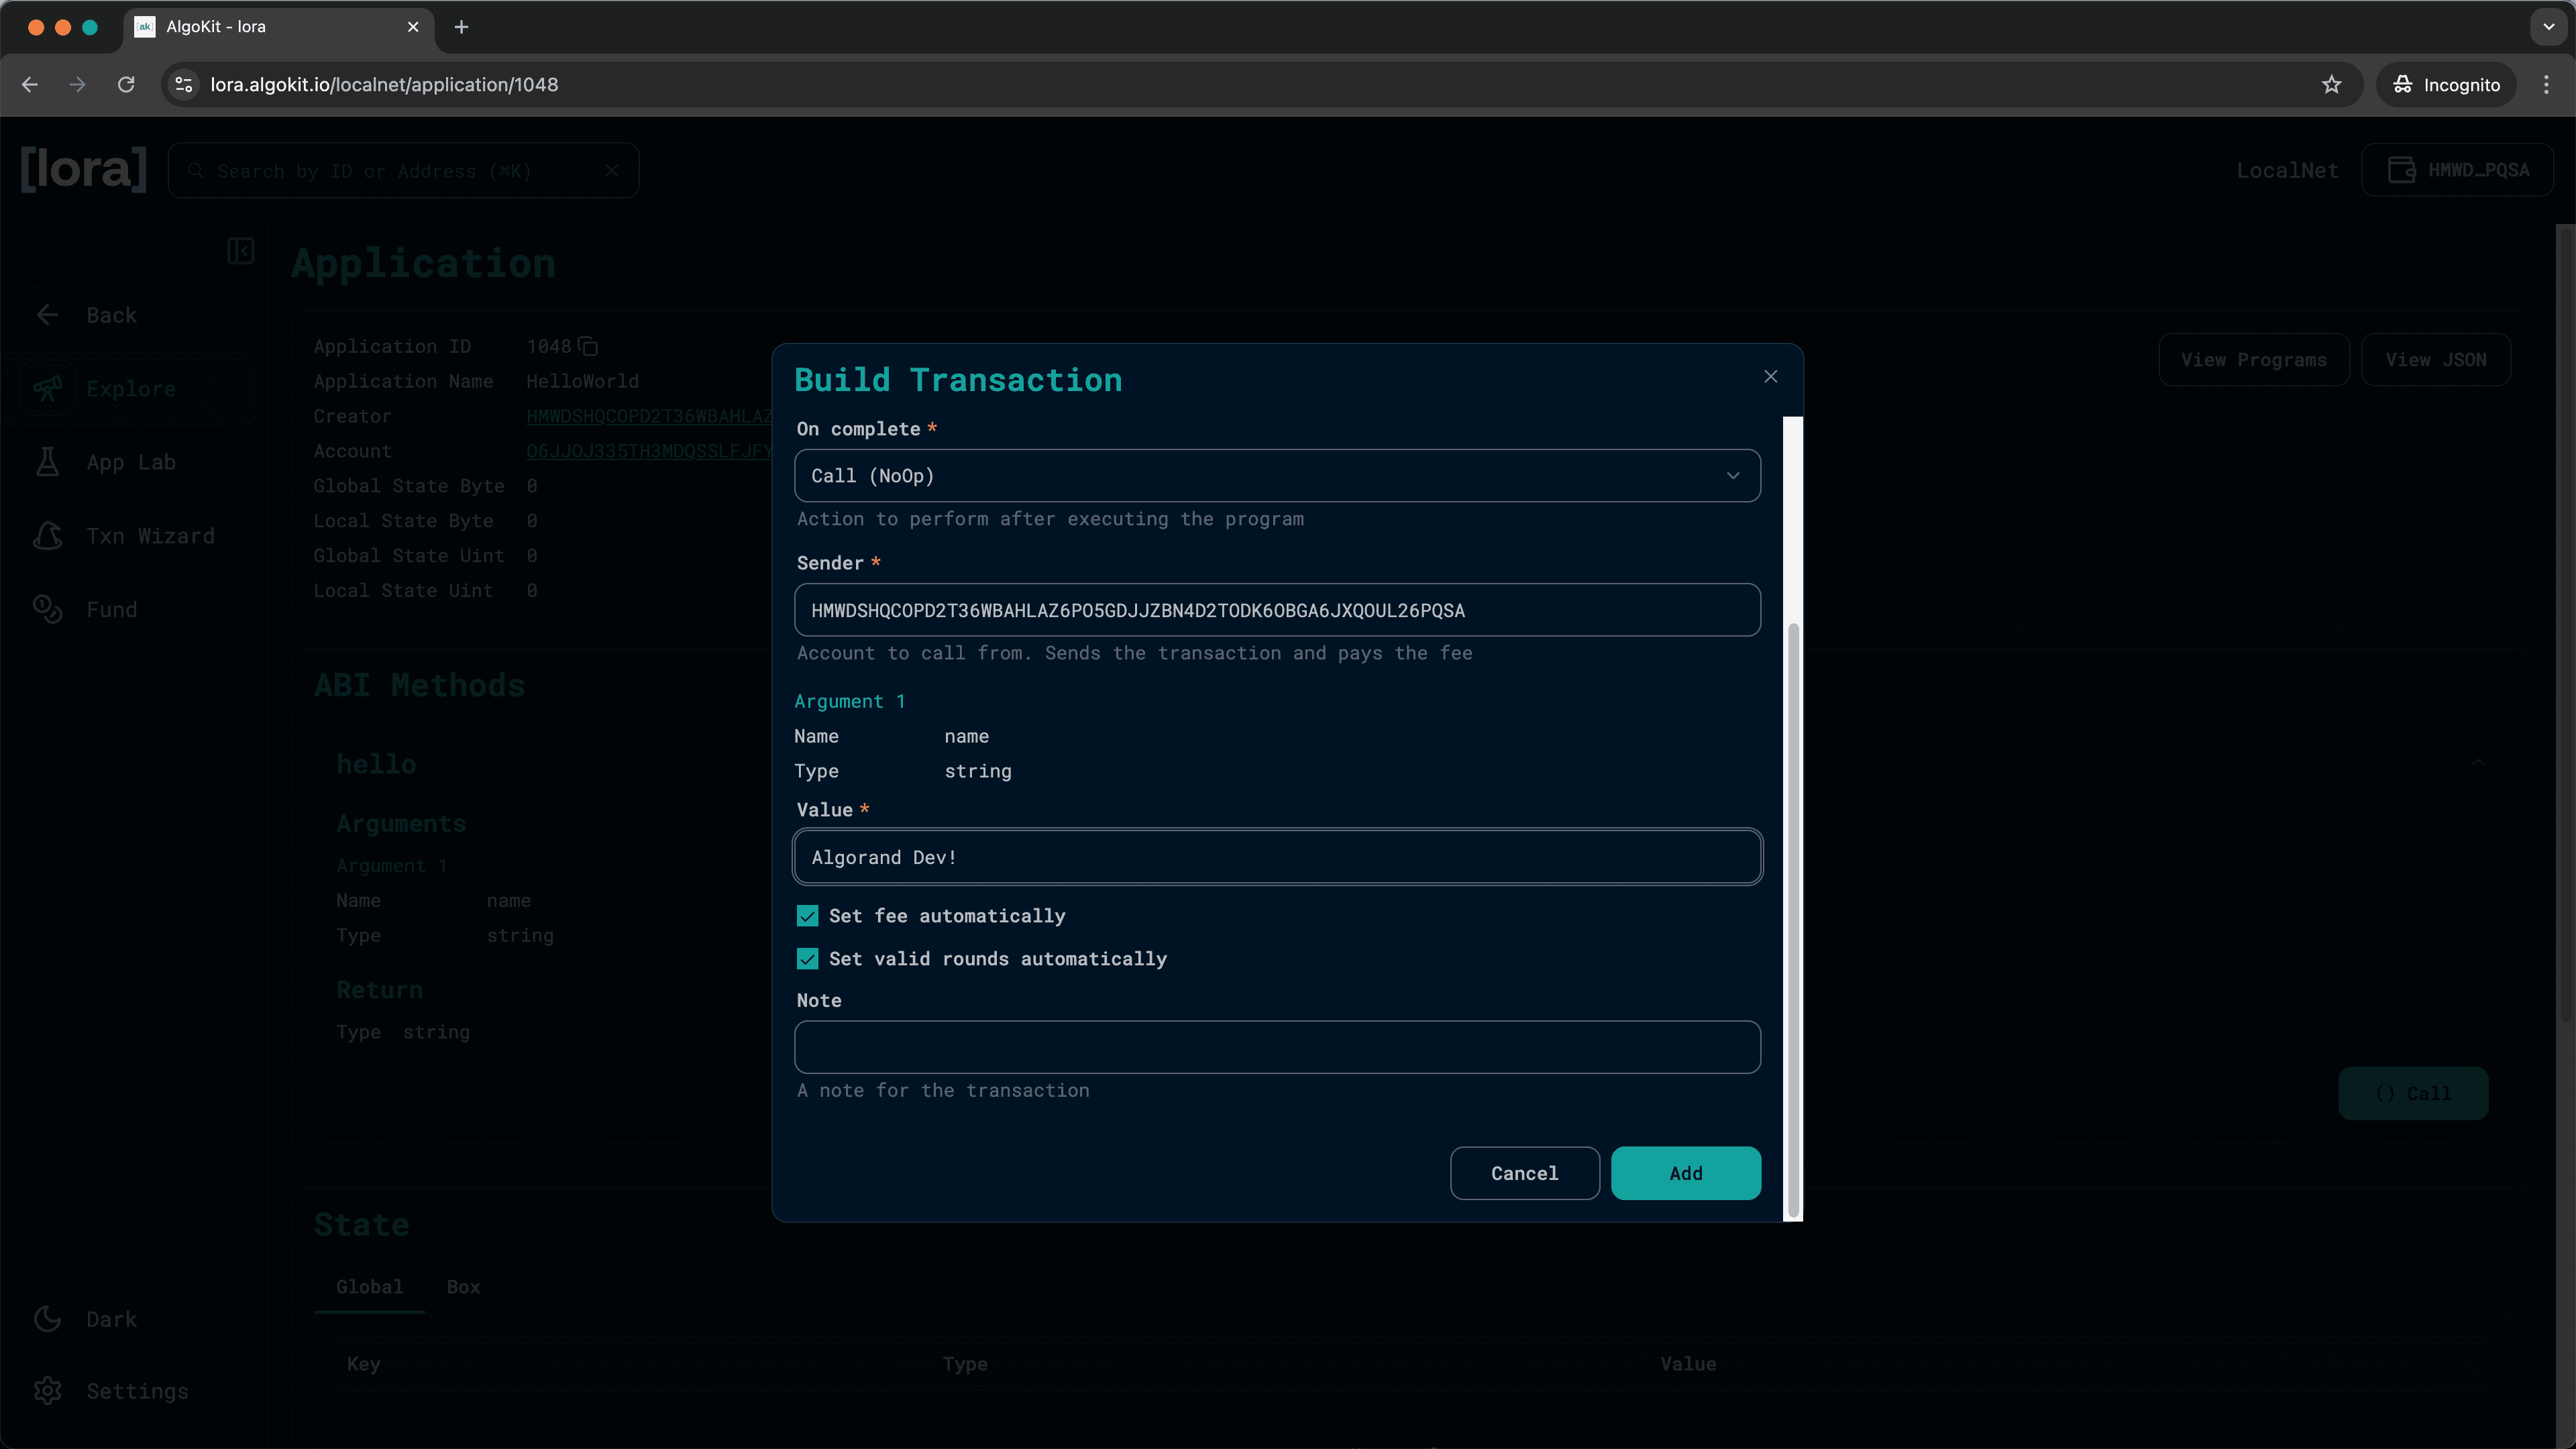Collapse the left sidebar panel
Screen dimensions: 2576x1449
(x=240, y=251)
